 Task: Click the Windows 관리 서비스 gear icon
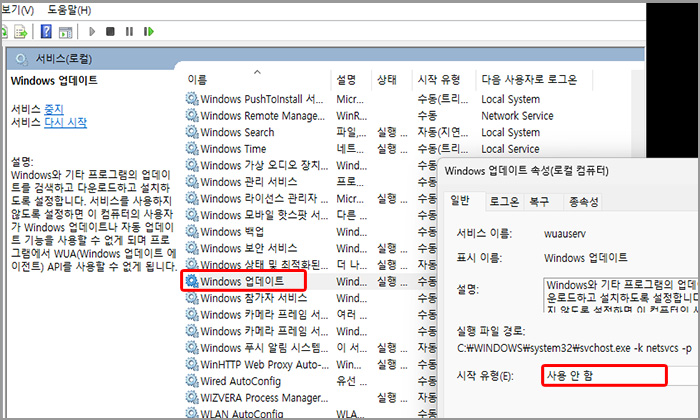pyautogui.click(x=192, y=182)
